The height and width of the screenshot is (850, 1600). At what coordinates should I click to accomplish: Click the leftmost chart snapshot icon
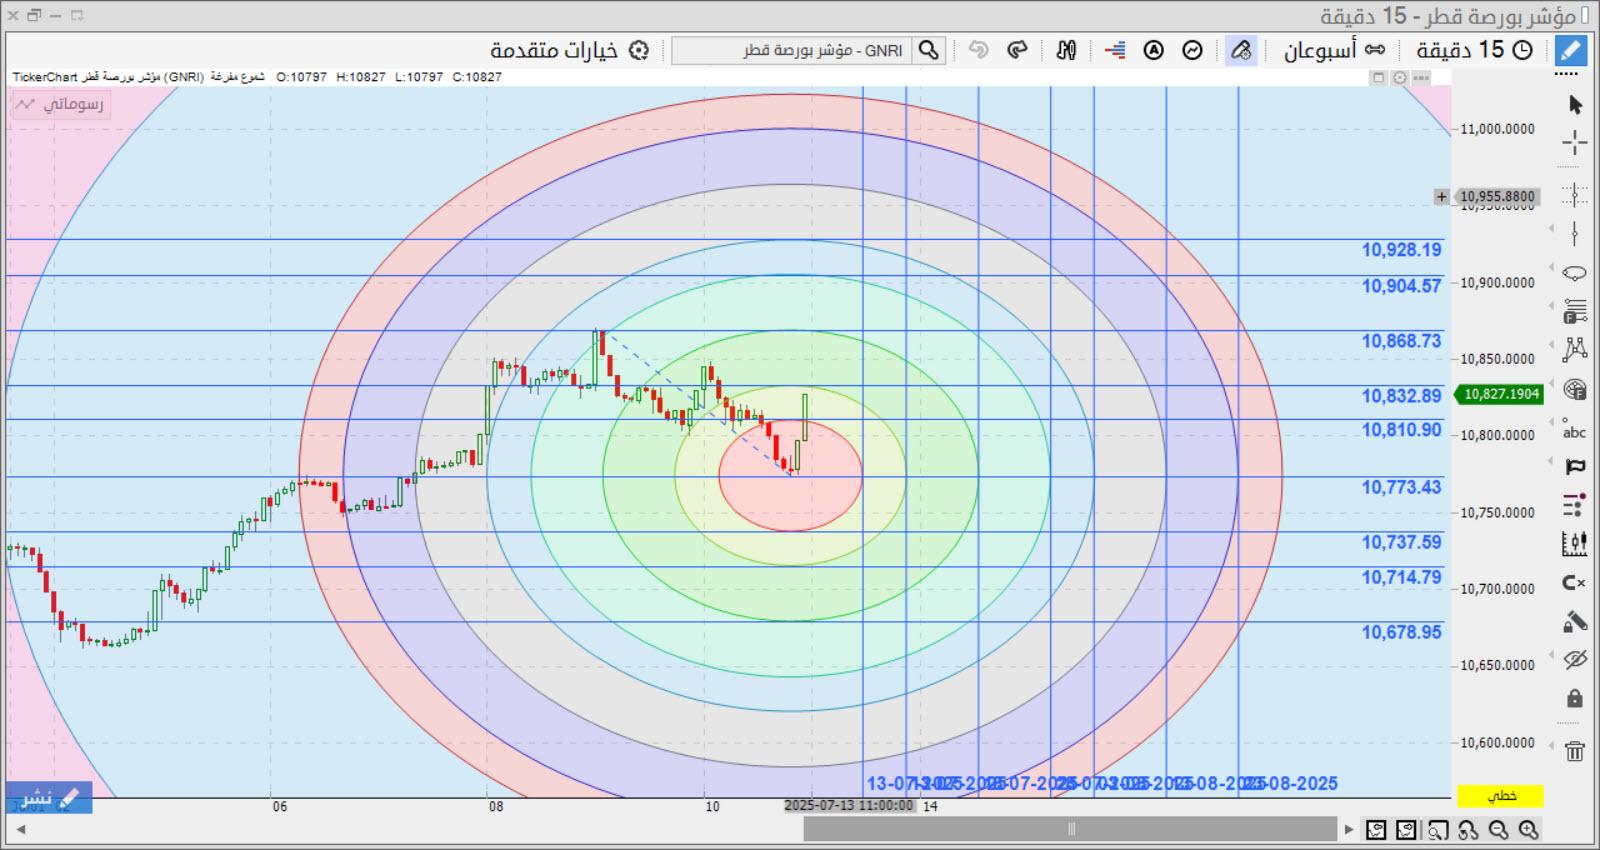click(1376, 830)
